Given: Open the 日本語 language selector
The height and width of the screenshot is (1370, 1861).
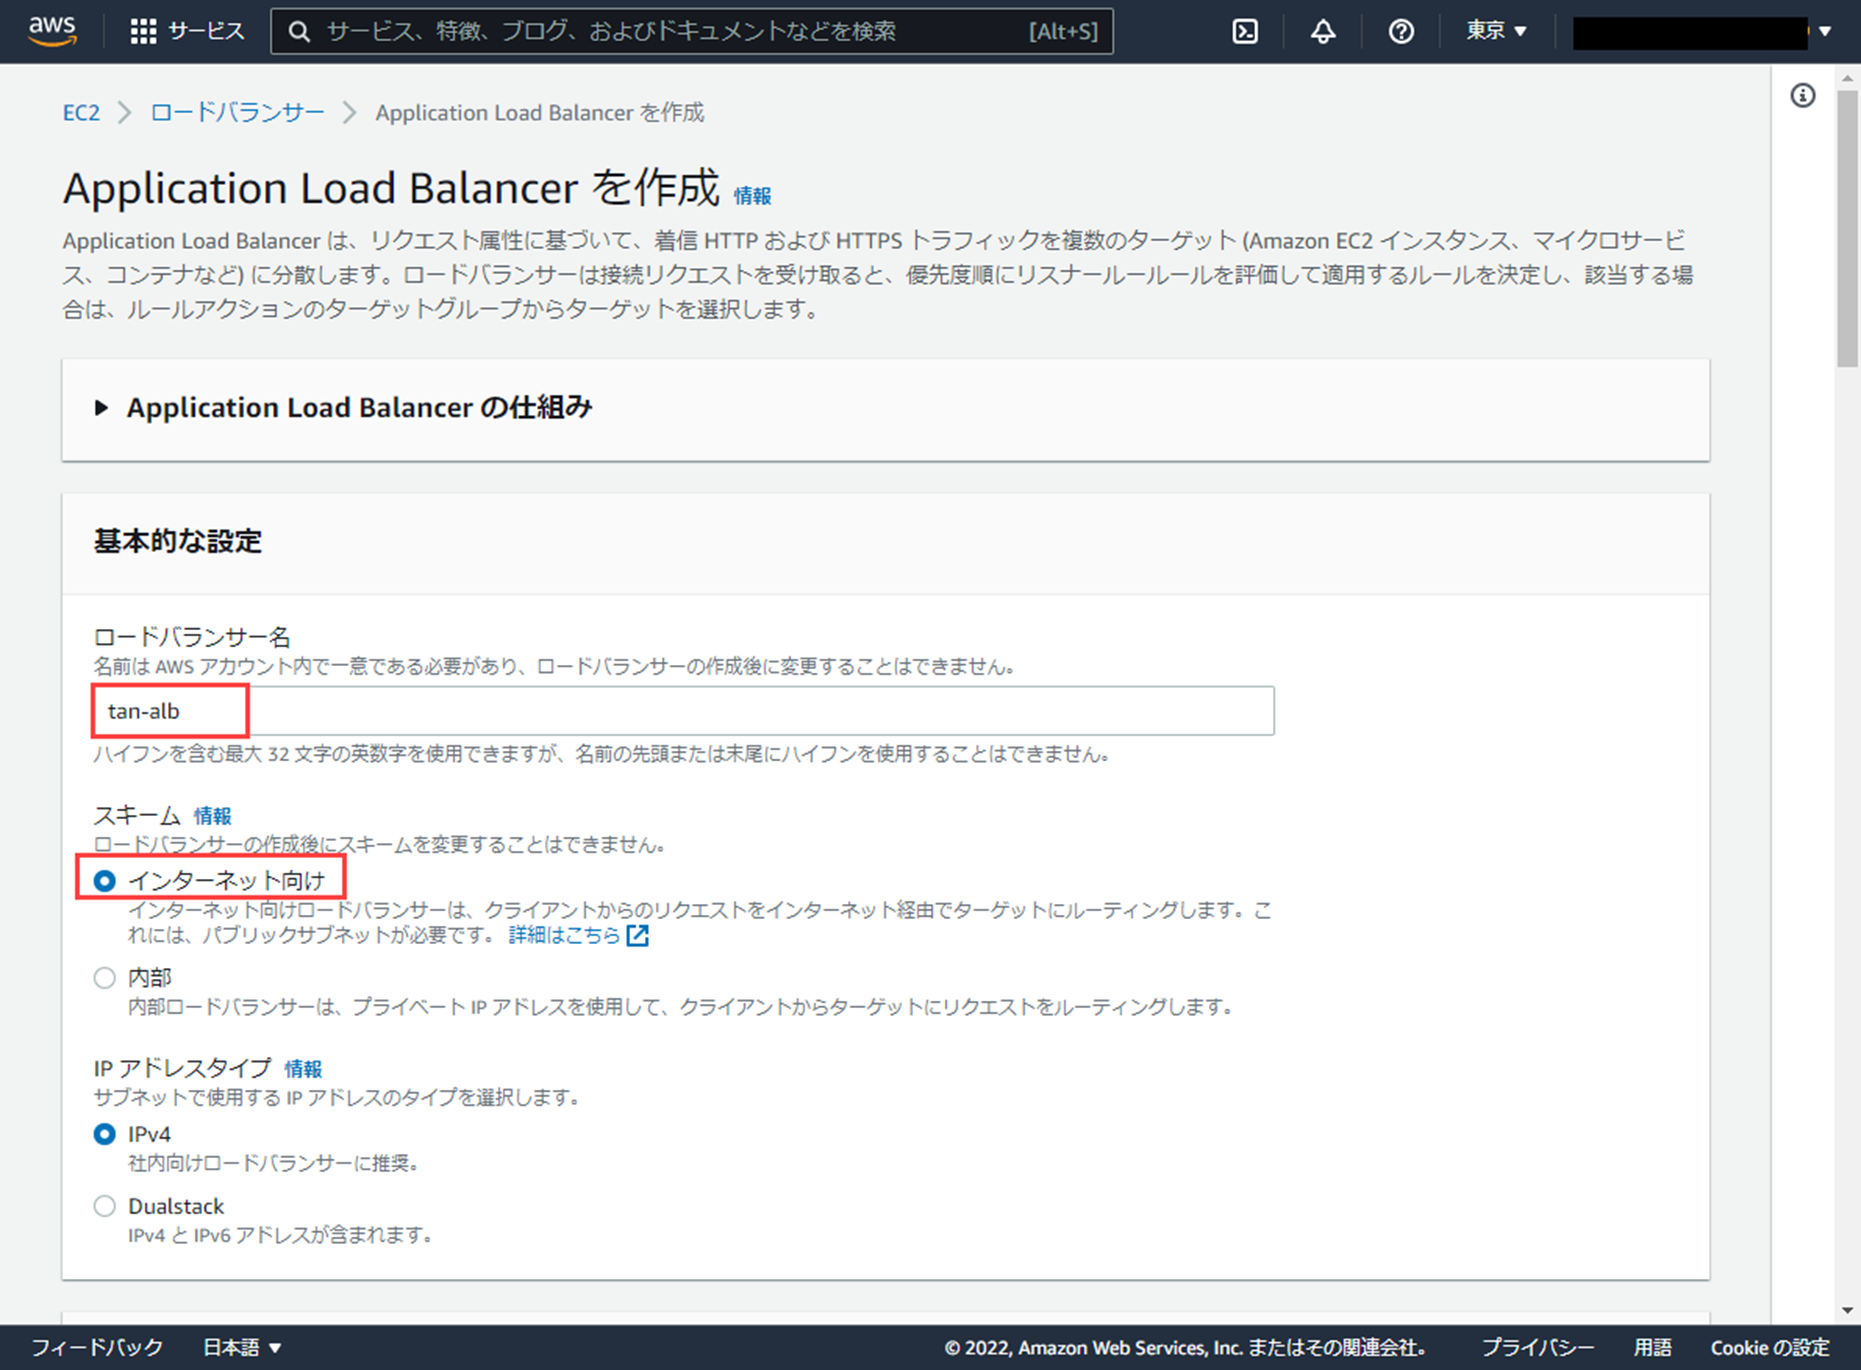Looking at the screenshot, I should click(x=242, y=1348).
